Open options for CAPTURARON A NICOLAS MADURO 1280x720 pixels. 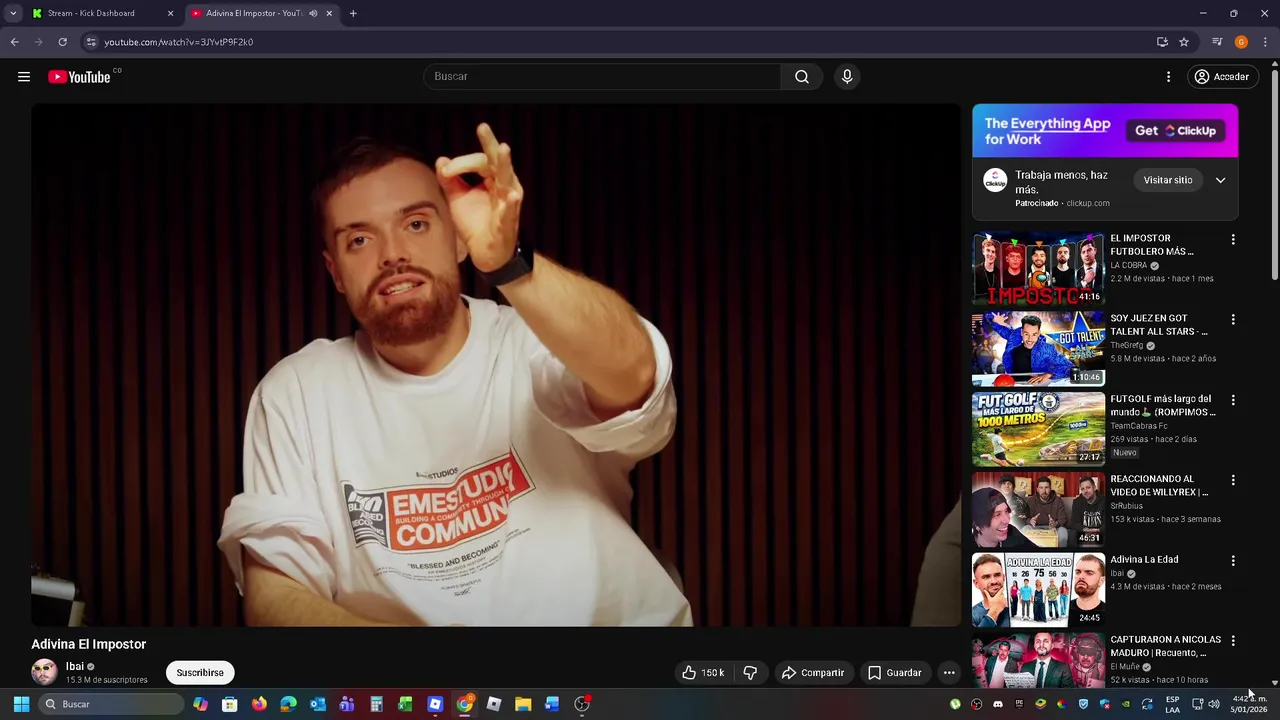click(1233, 640)
